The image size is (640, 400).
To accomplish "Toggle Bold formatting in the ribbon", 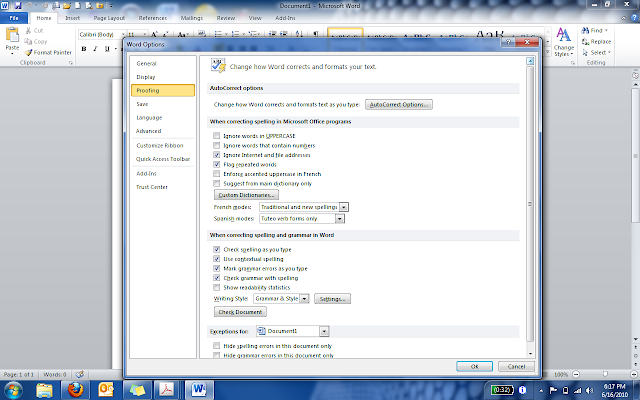I will click(84, 49).
